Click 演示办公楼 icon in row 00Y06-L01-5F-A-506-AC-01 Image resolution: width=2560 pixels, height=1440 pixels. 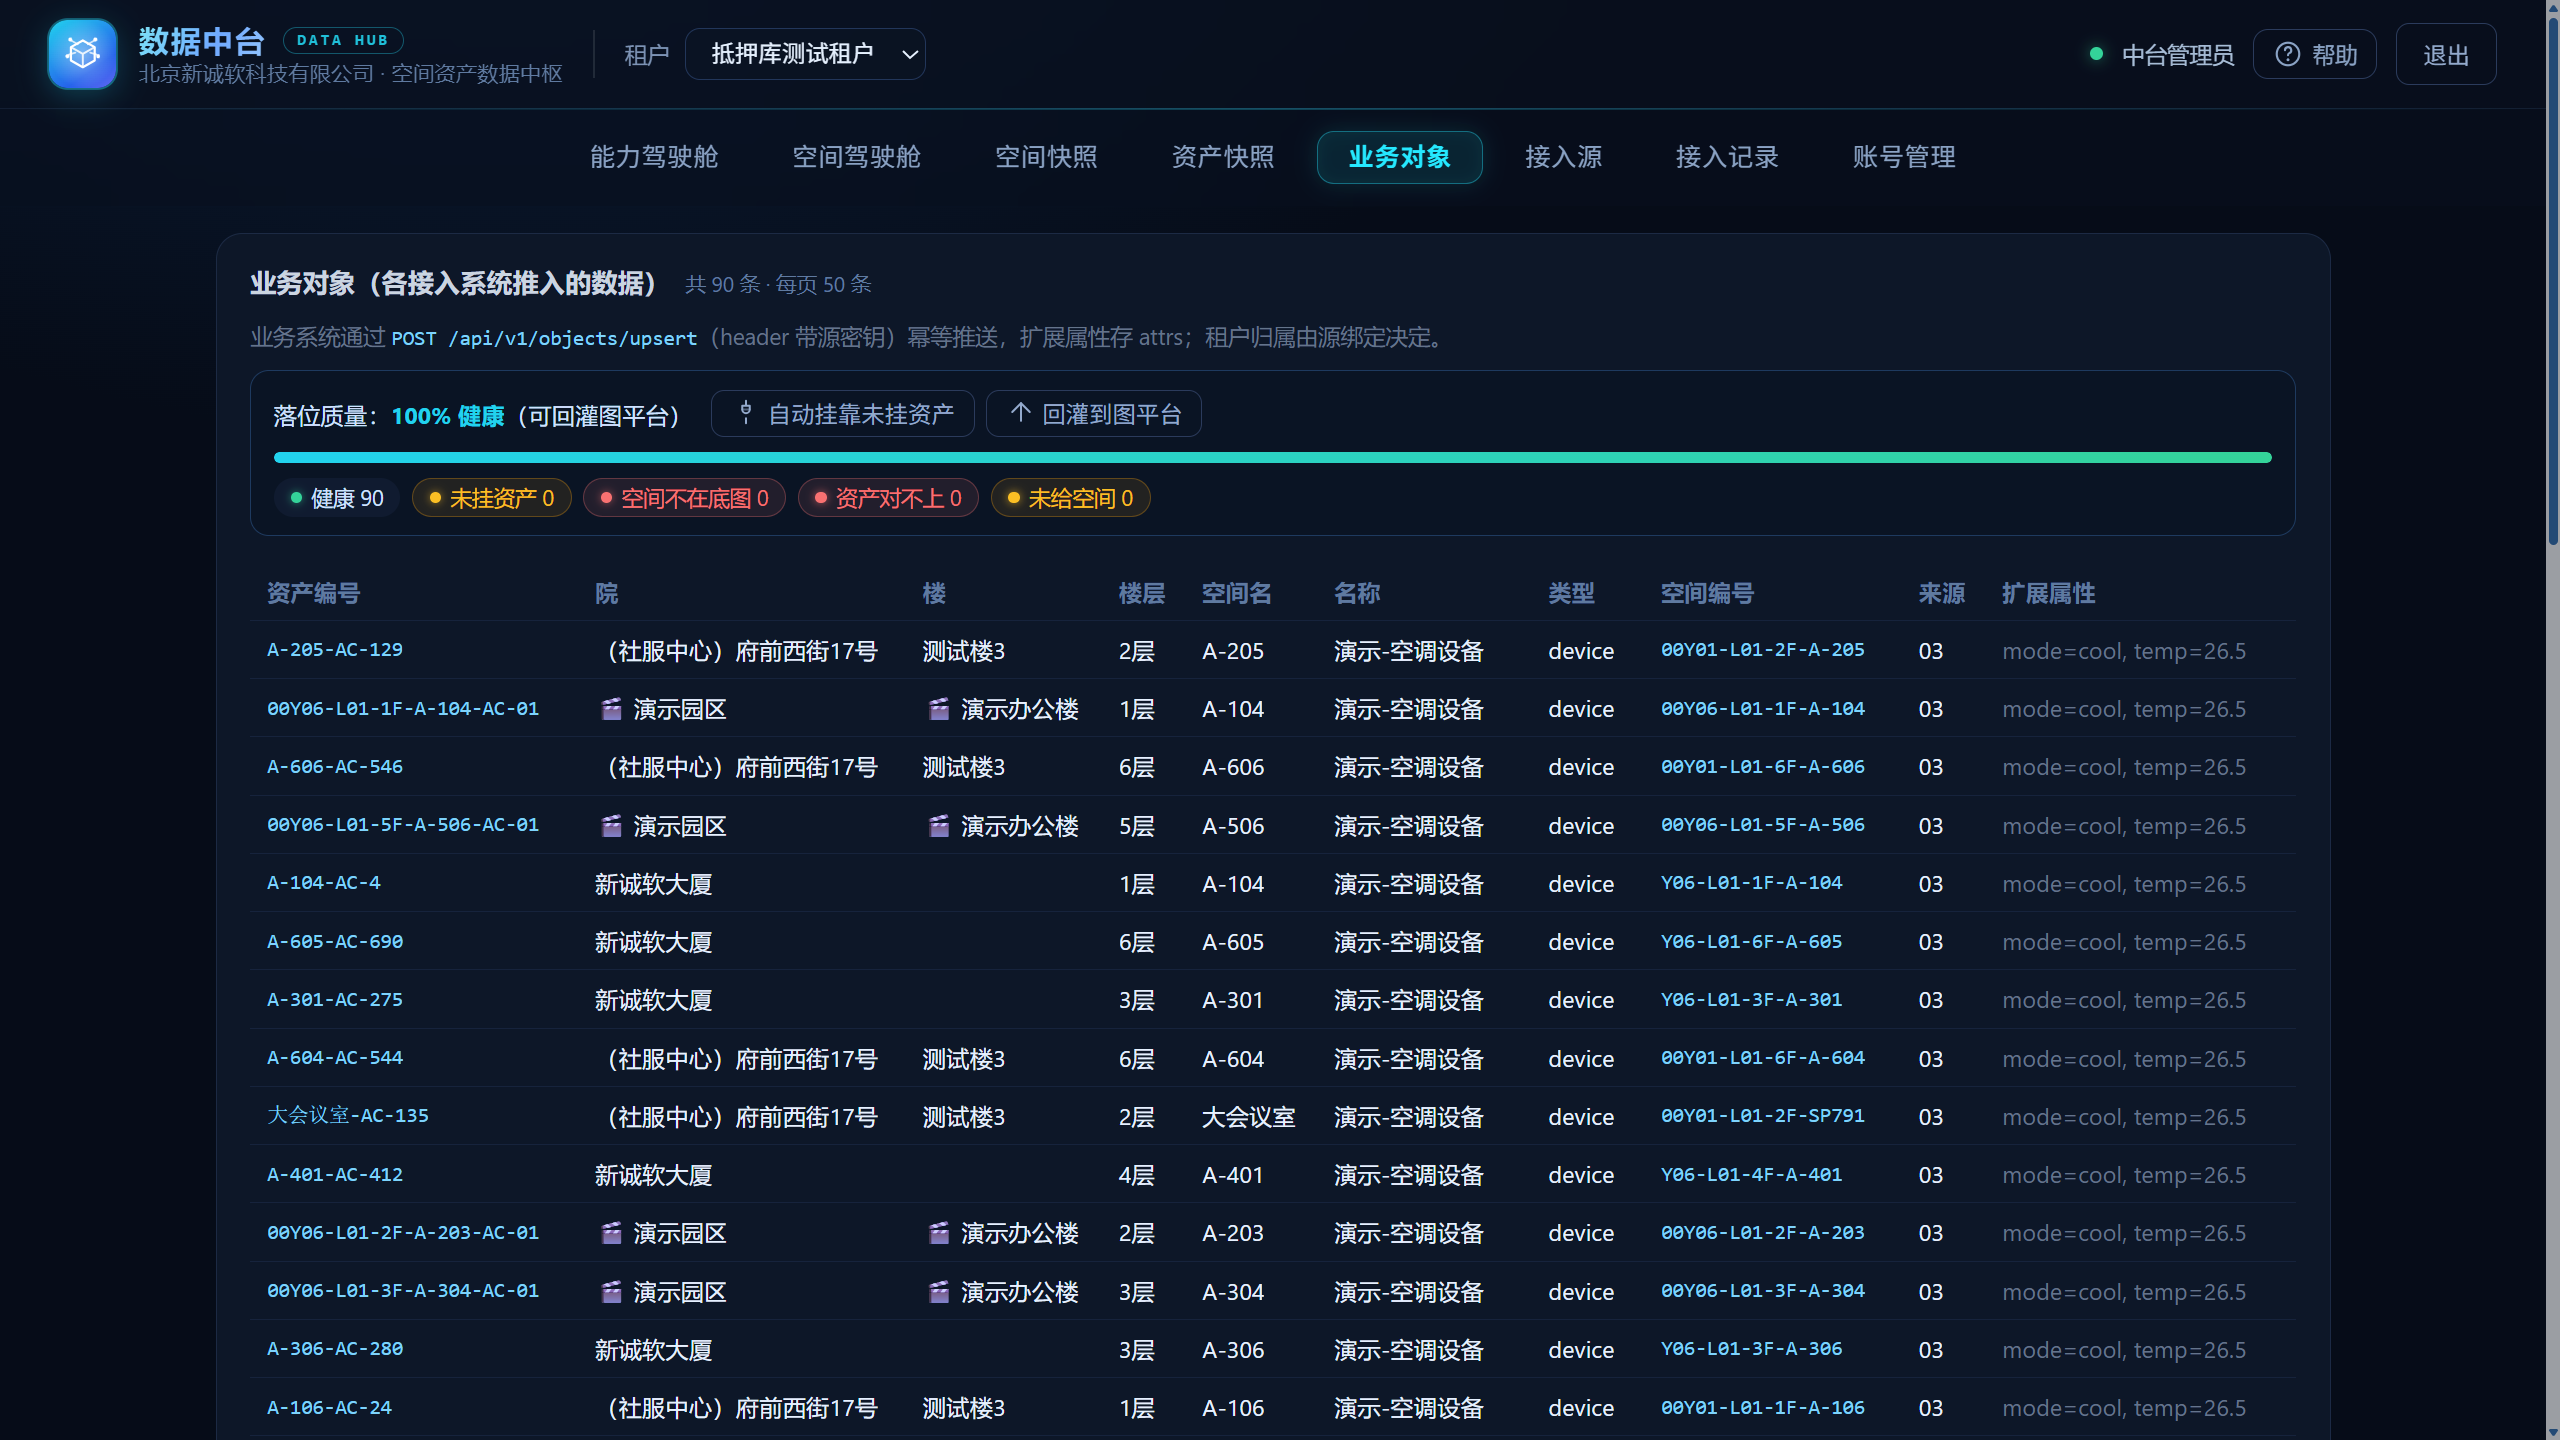point(938,826)
